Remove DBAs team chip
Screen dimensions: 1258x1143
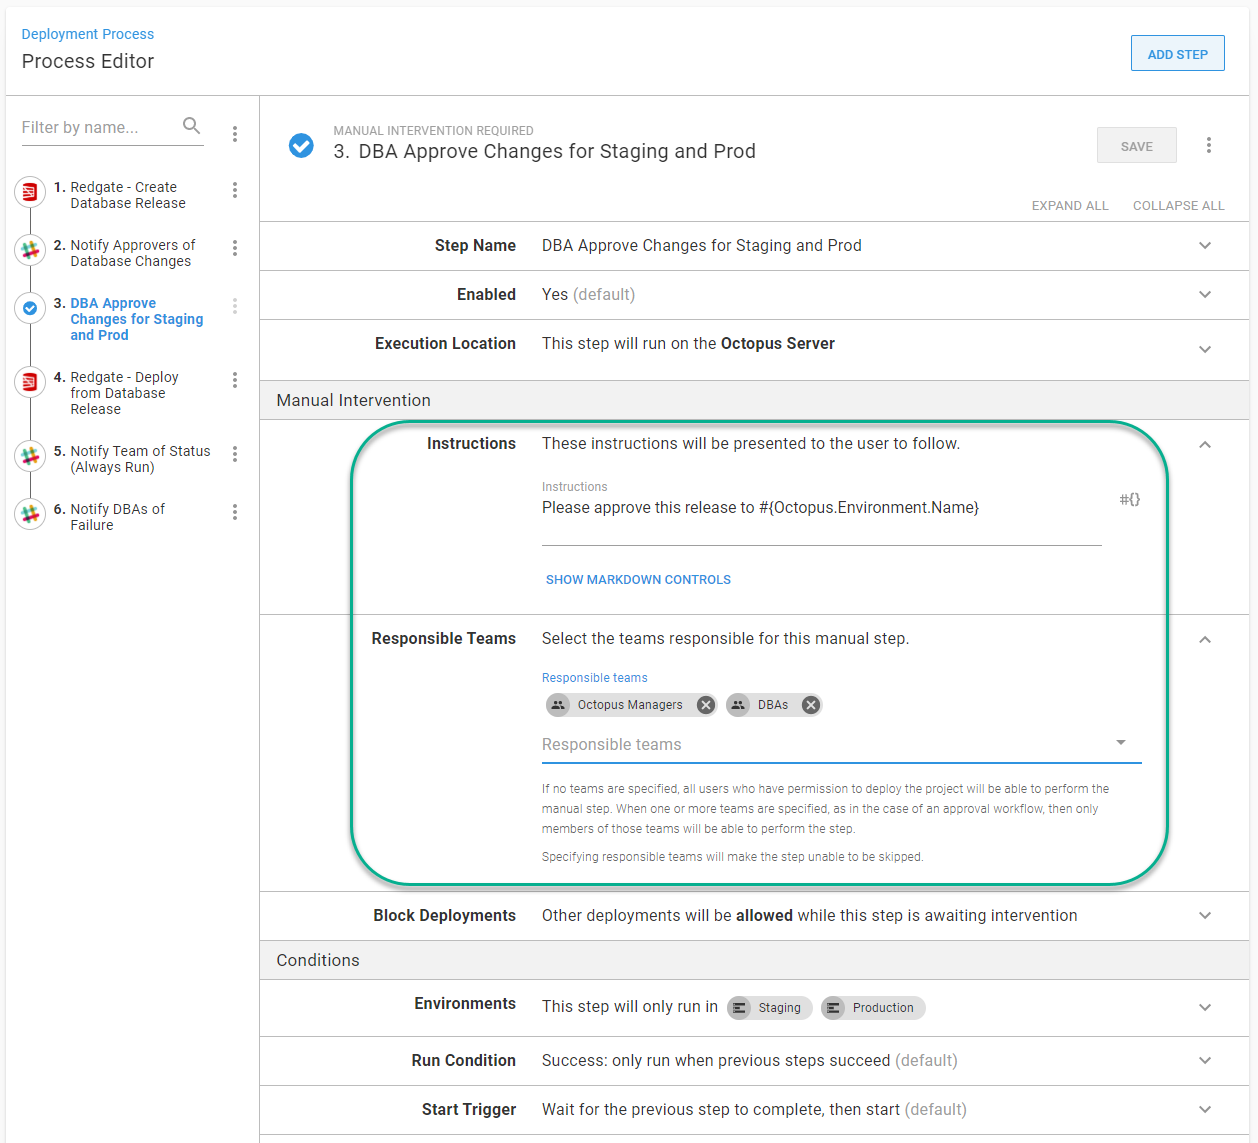811,705
